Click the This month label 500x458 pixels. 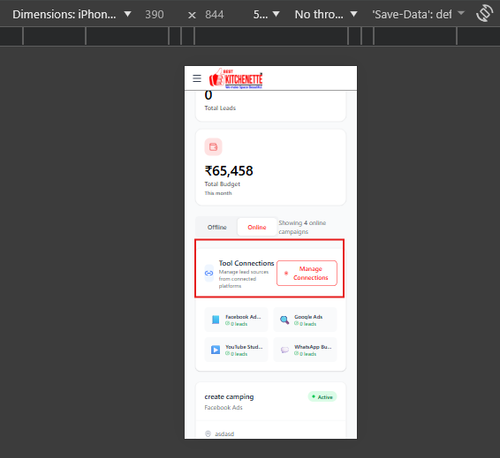pyautogui.click(x=218, y=193)
